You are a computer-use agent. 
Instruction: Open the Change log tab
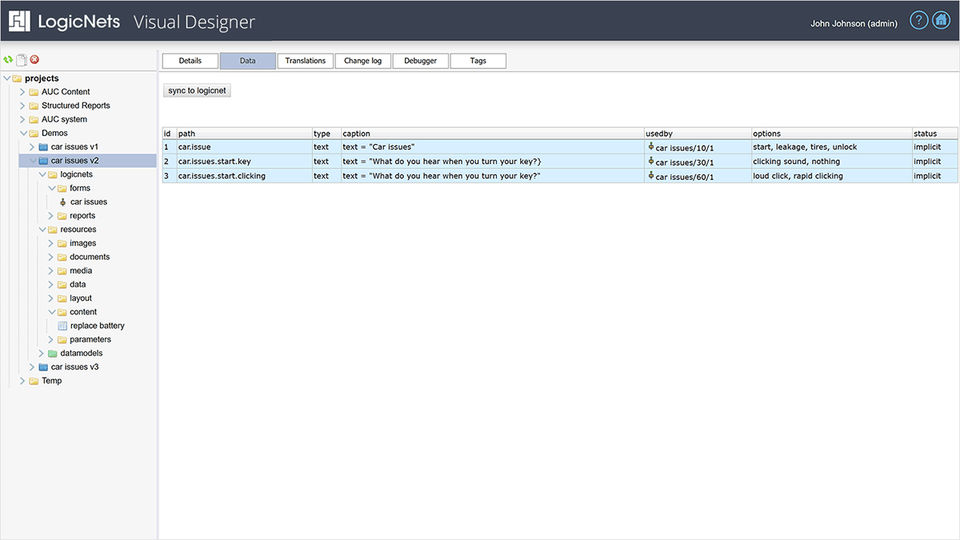coord(362,61)
